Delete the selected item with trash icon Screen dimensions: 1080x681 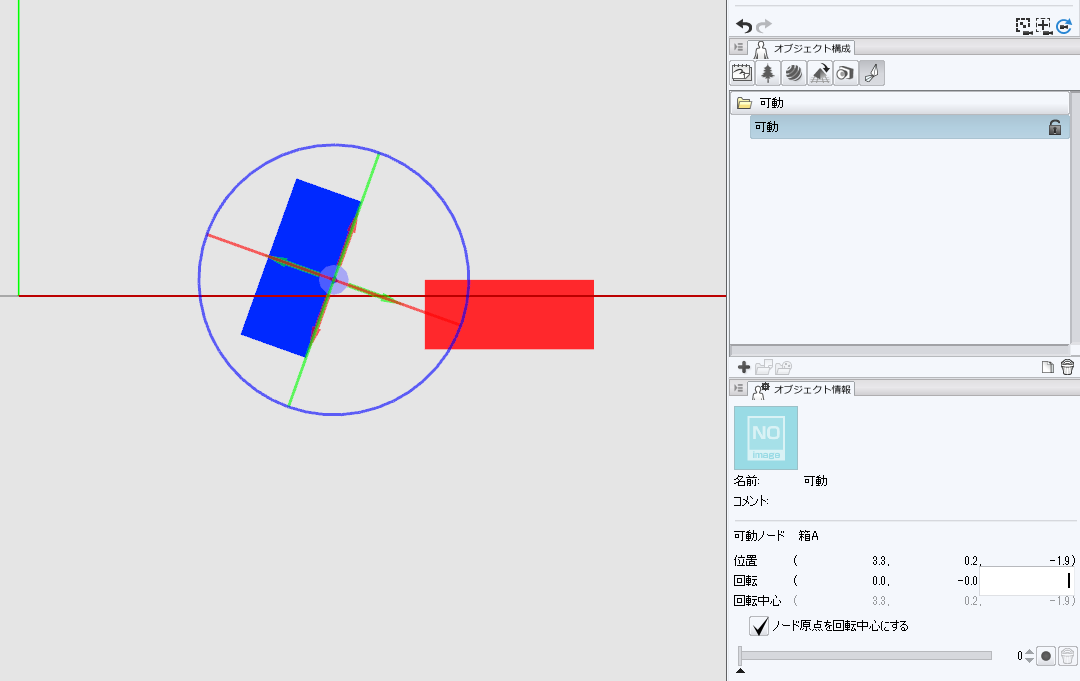[x=1068, y=367]
